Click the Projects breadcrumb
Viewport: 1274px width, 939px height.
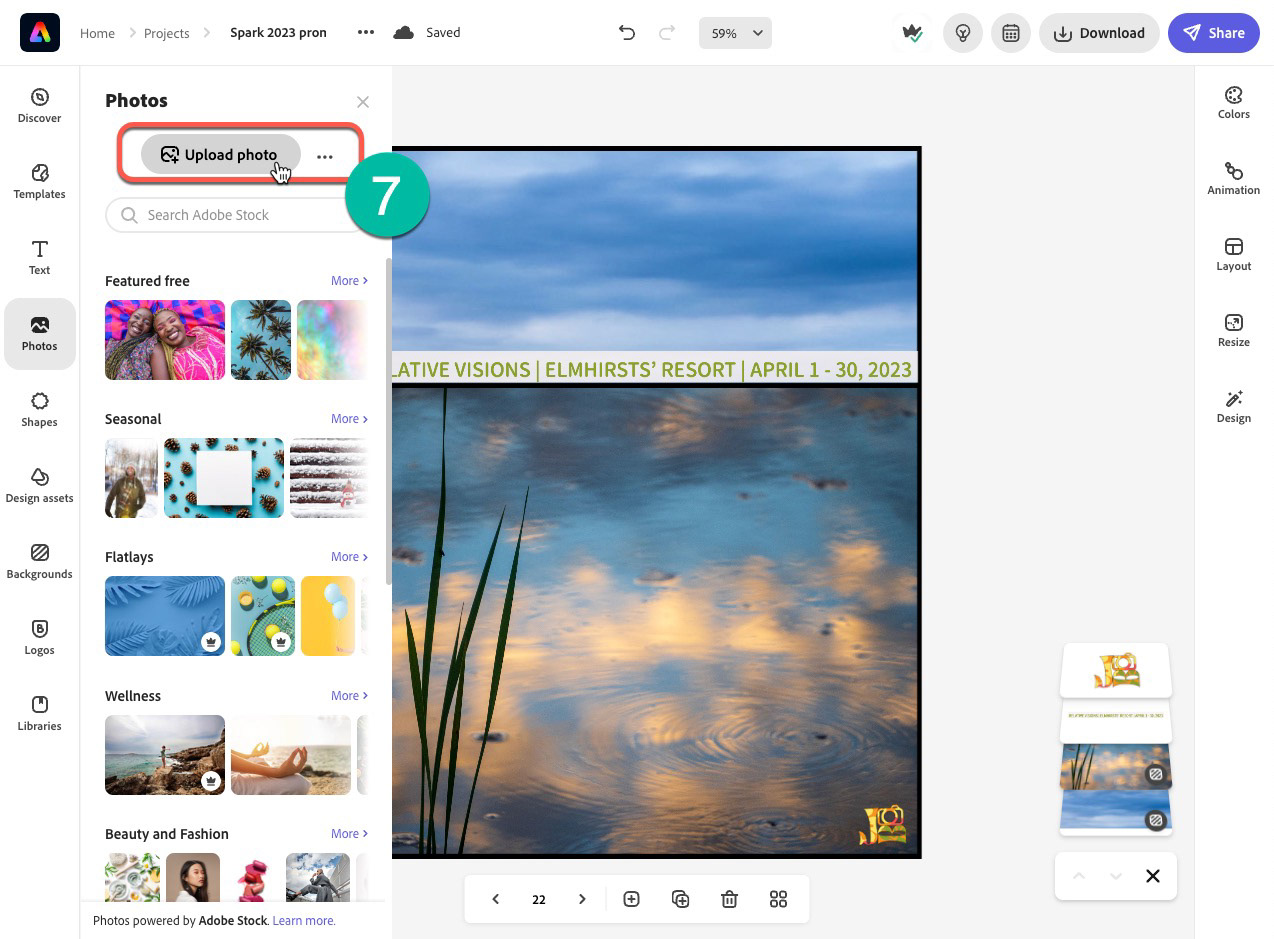(166, 33)
